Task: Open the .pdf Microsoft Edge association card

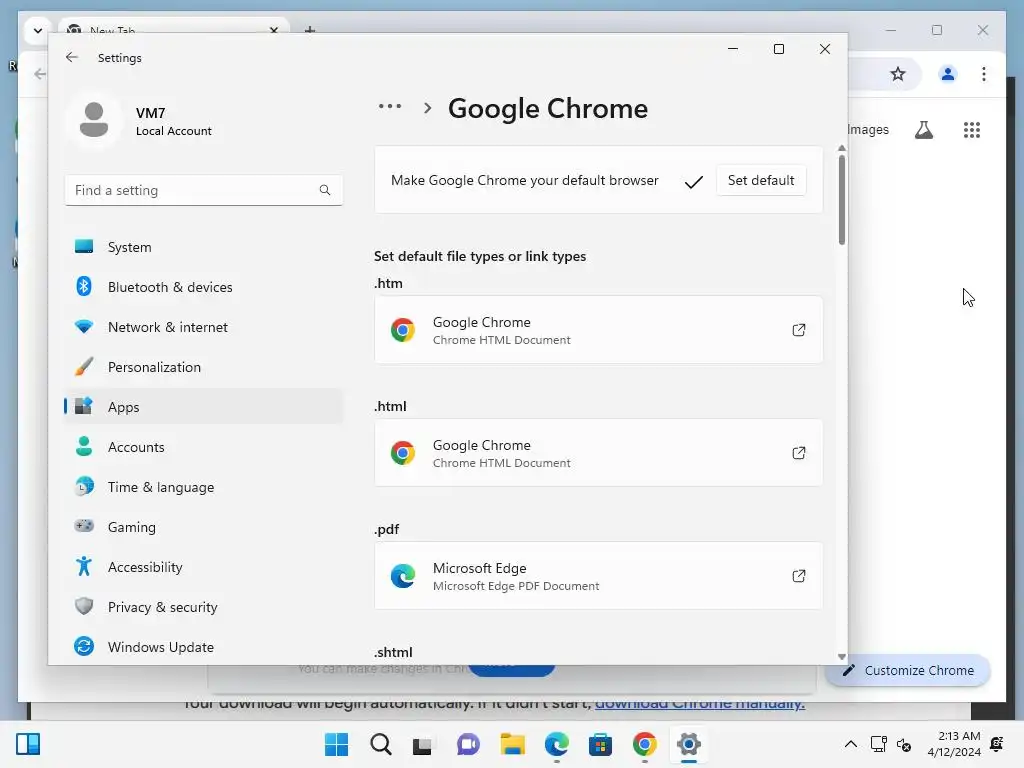Action: tap(598, 575)
